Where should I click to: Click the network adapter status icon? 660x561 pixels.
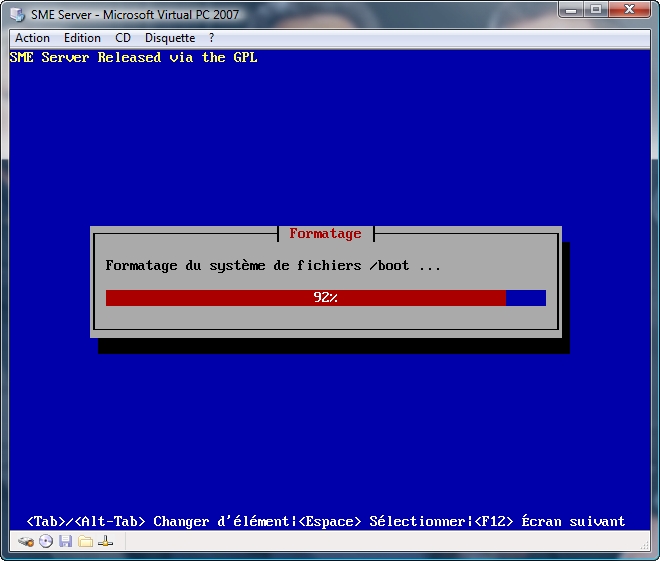105,541
